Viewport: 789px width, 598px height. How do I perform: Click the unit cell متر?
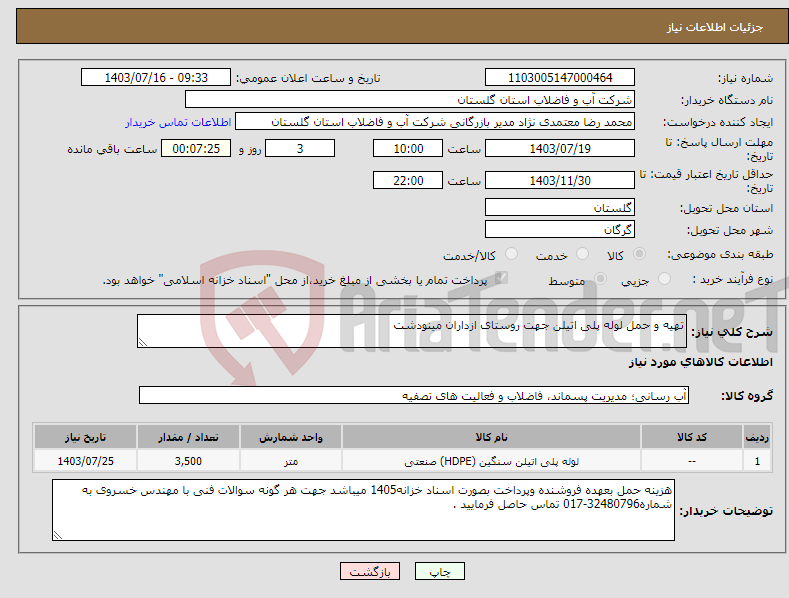coord(291,461)
